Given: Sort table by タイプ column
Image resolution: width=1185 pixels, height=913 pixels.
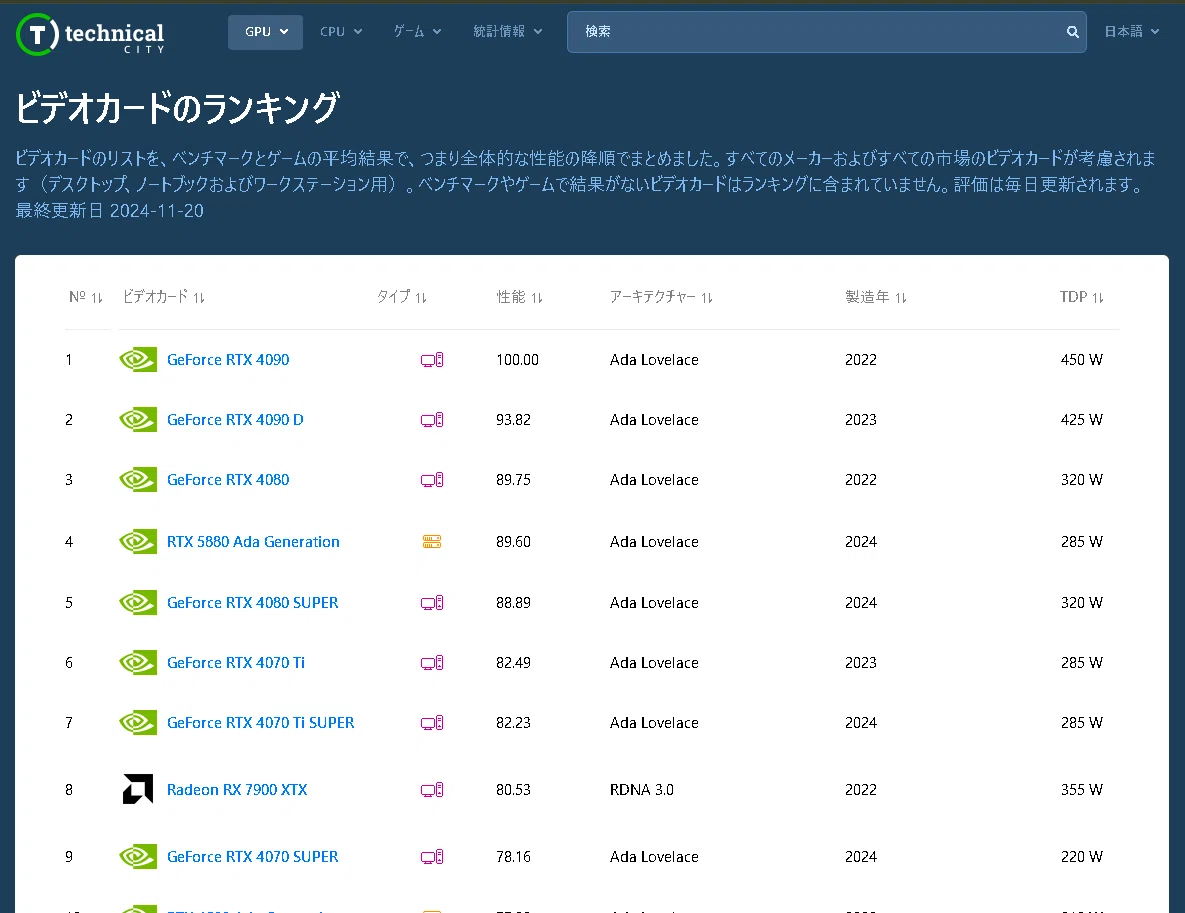Looking at the screenshot, I should tap(401, 297).
